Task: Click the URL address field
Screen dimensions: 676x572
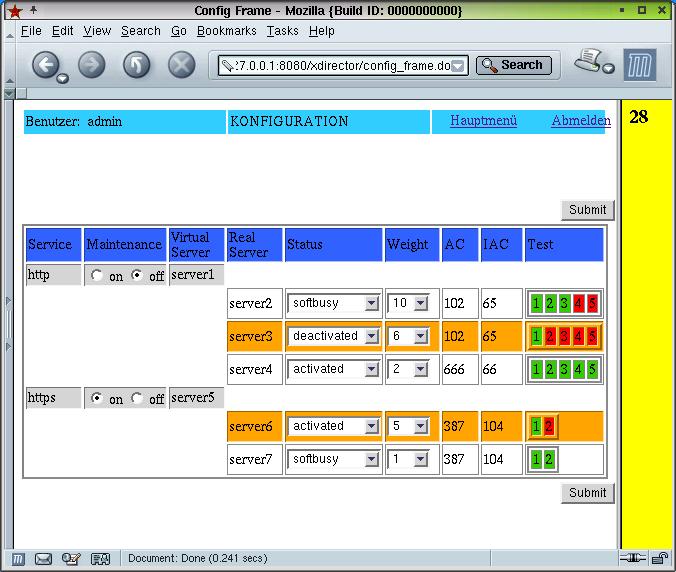Action: [x=335, y=66]
